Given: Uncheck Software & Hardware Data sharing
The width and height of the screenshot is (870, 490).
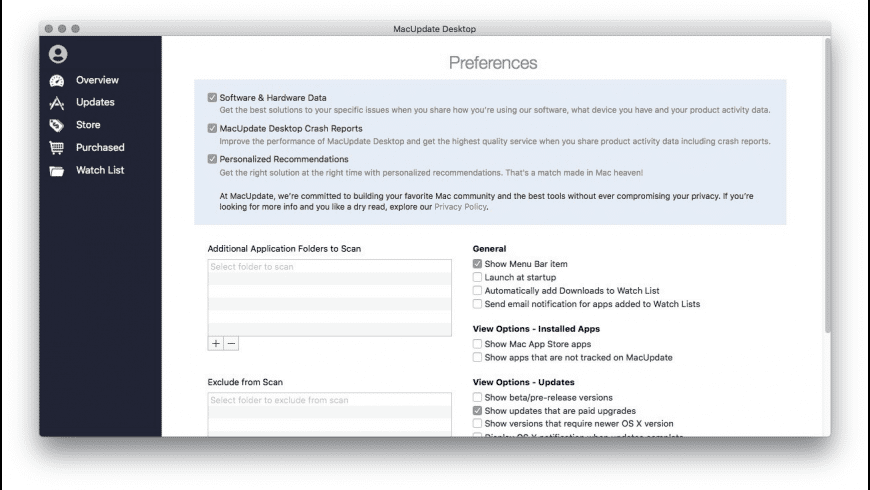Looking at the screenshot, I should [x=212, y=98].
